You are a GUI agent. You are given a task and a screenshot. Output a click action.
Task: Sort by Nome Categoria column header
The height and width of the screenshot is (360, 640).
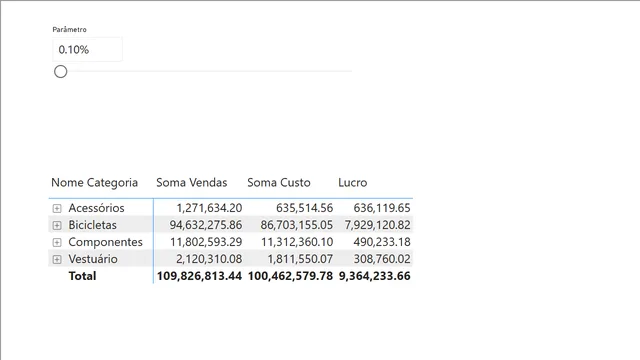(x=94, y=182)
